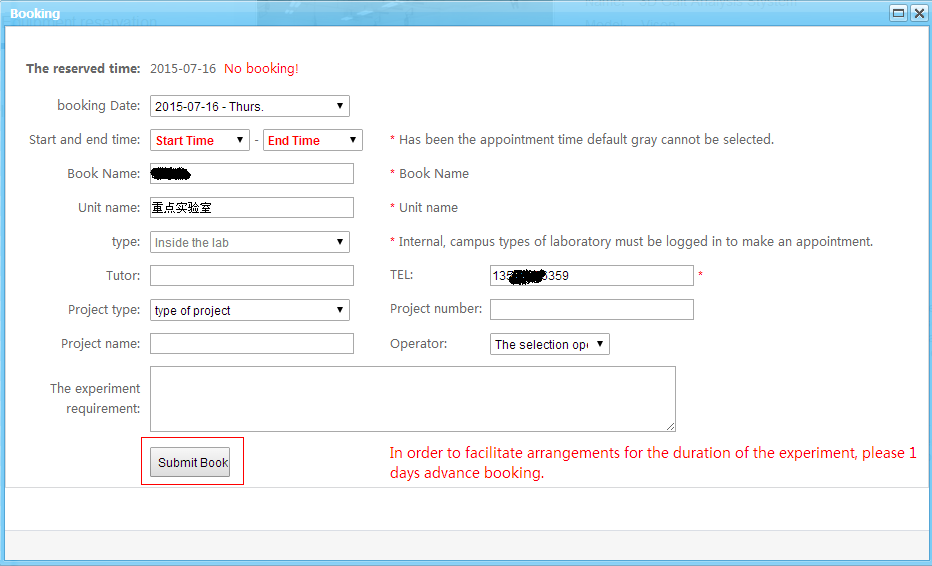Click the Project number field
932x566 pixels.
pyautogui.click(x=591, y=310)
